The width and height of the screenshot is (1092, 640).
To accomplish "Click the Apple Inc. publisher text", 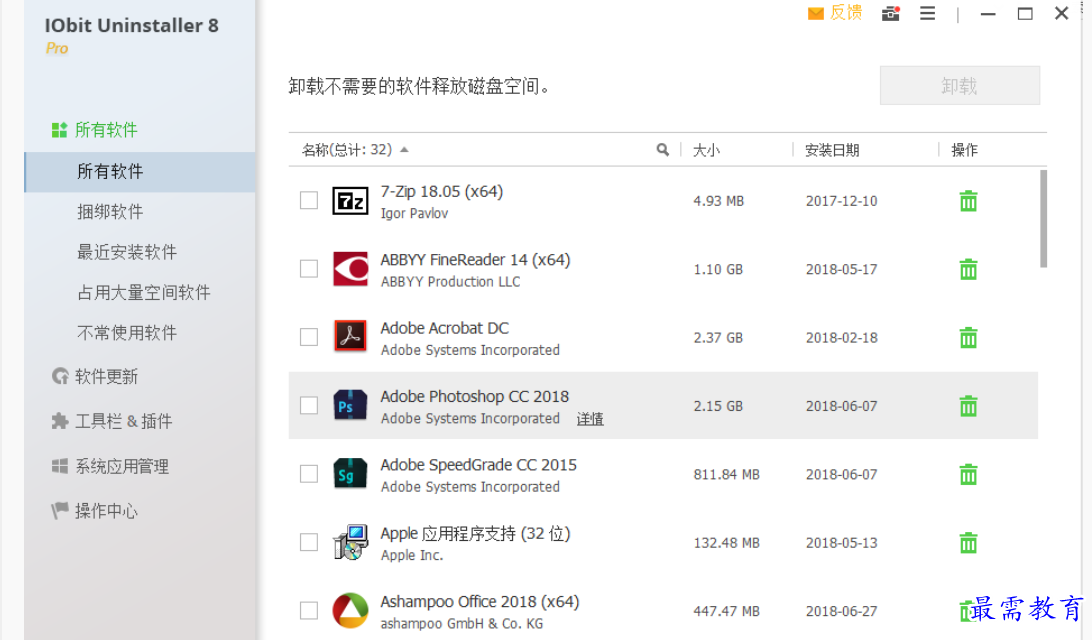I will [x=412, y=555].
